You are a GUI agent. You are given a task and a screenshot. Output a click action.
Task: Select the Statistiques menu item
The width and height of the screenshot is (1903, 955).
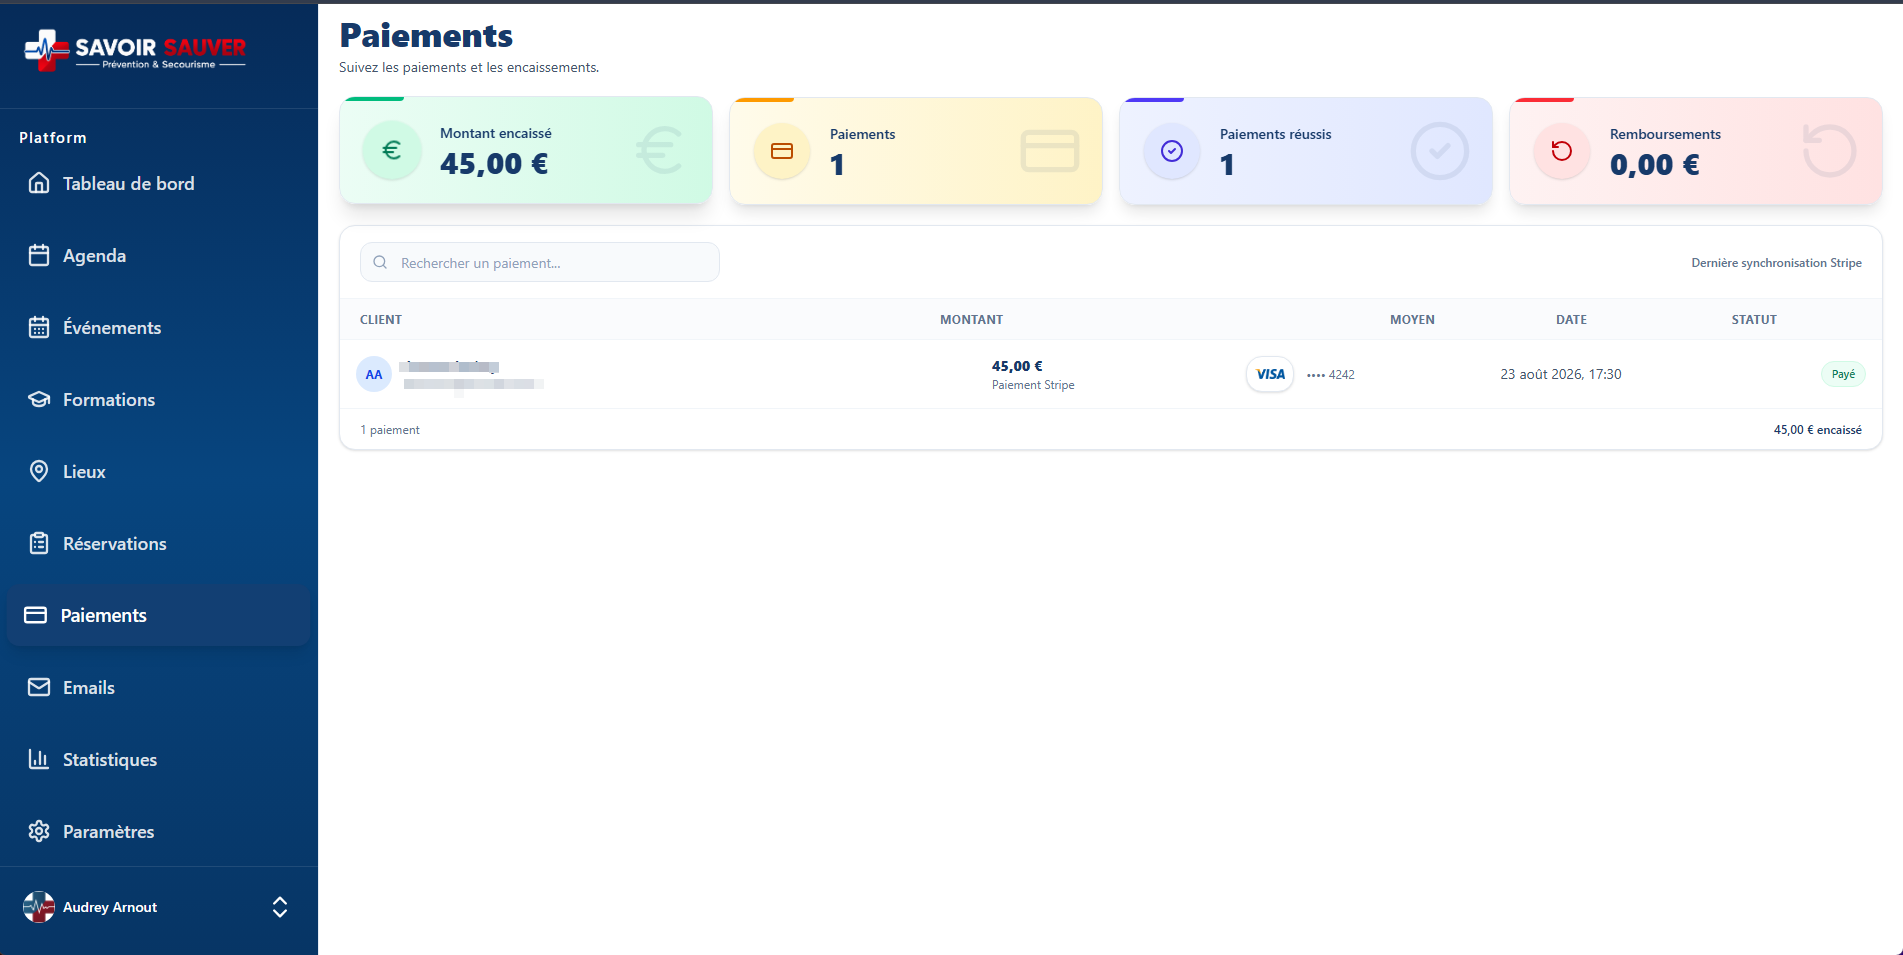158,759
